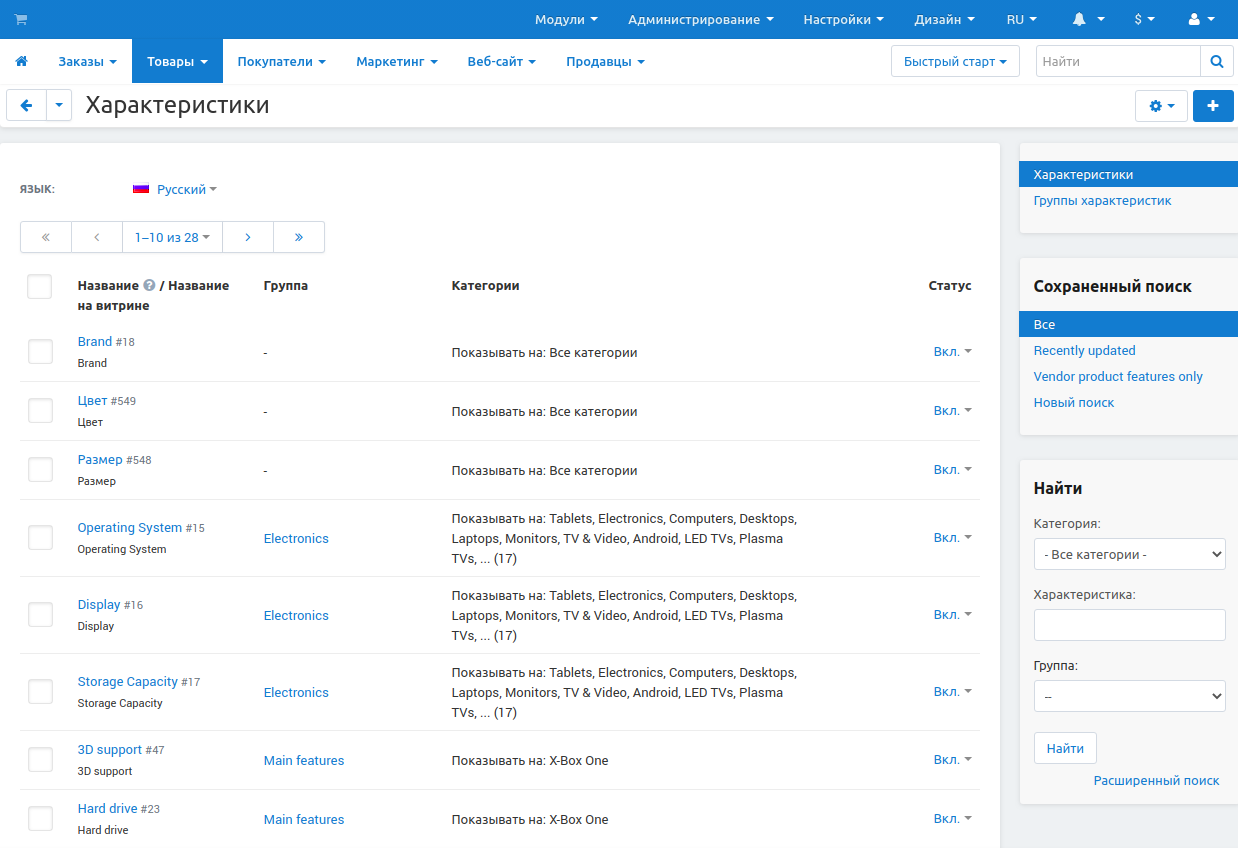Expand the Категория dropdown in search panel
This screenshot has width=1238, height=848.
click(x=1129, y=554)
